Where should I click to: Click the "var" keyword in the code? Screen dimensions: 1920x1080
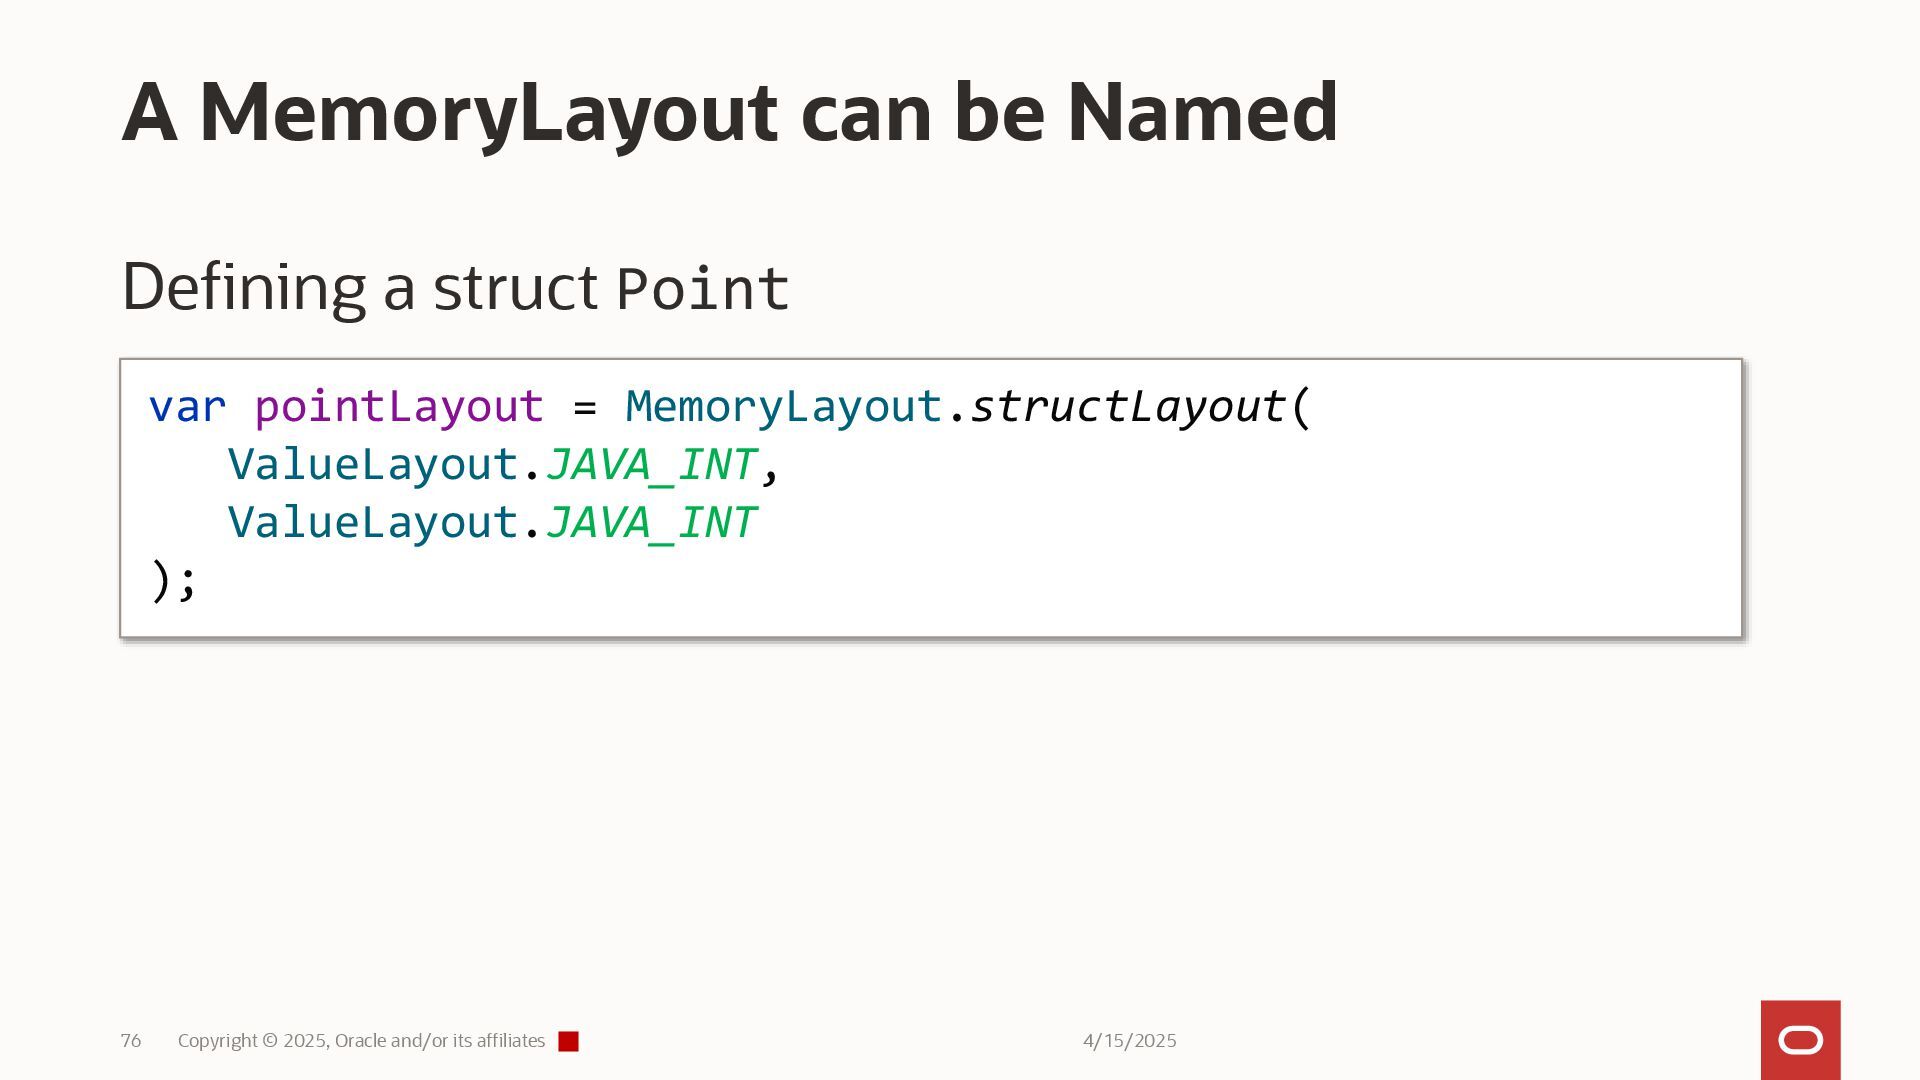pos(187,407)
